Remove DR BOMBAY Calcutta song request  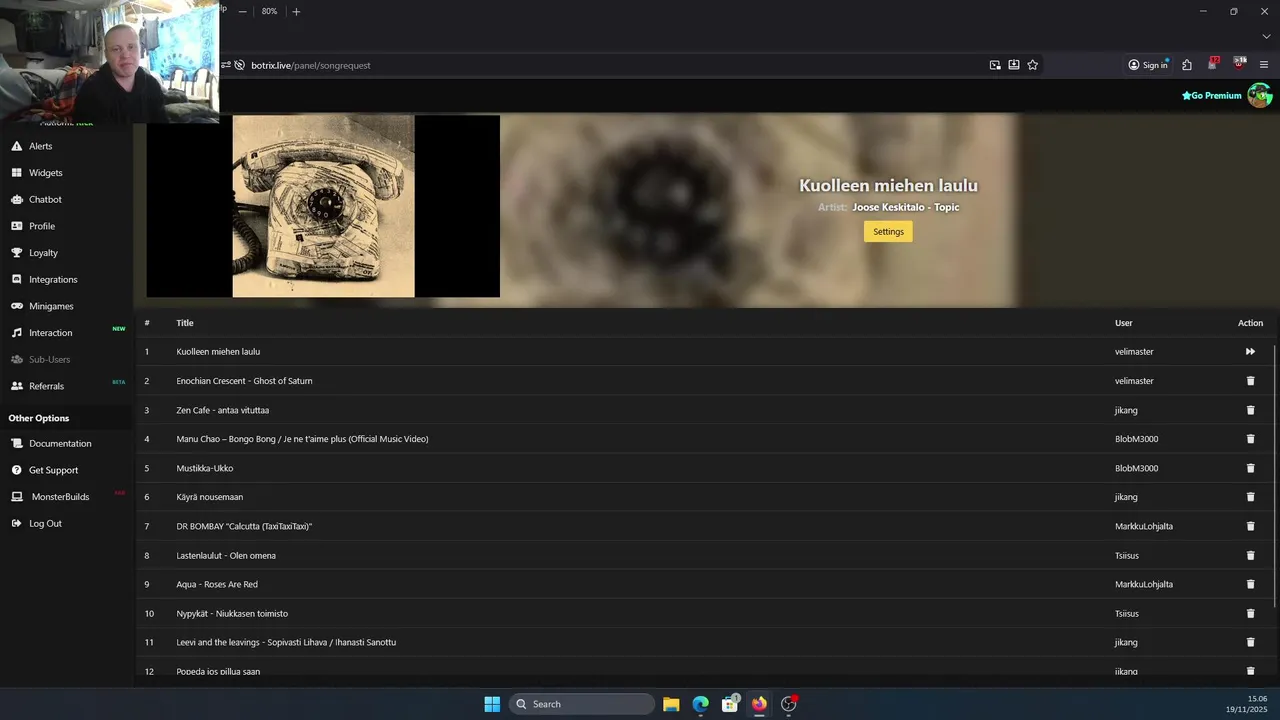(x=1250, y=526)
